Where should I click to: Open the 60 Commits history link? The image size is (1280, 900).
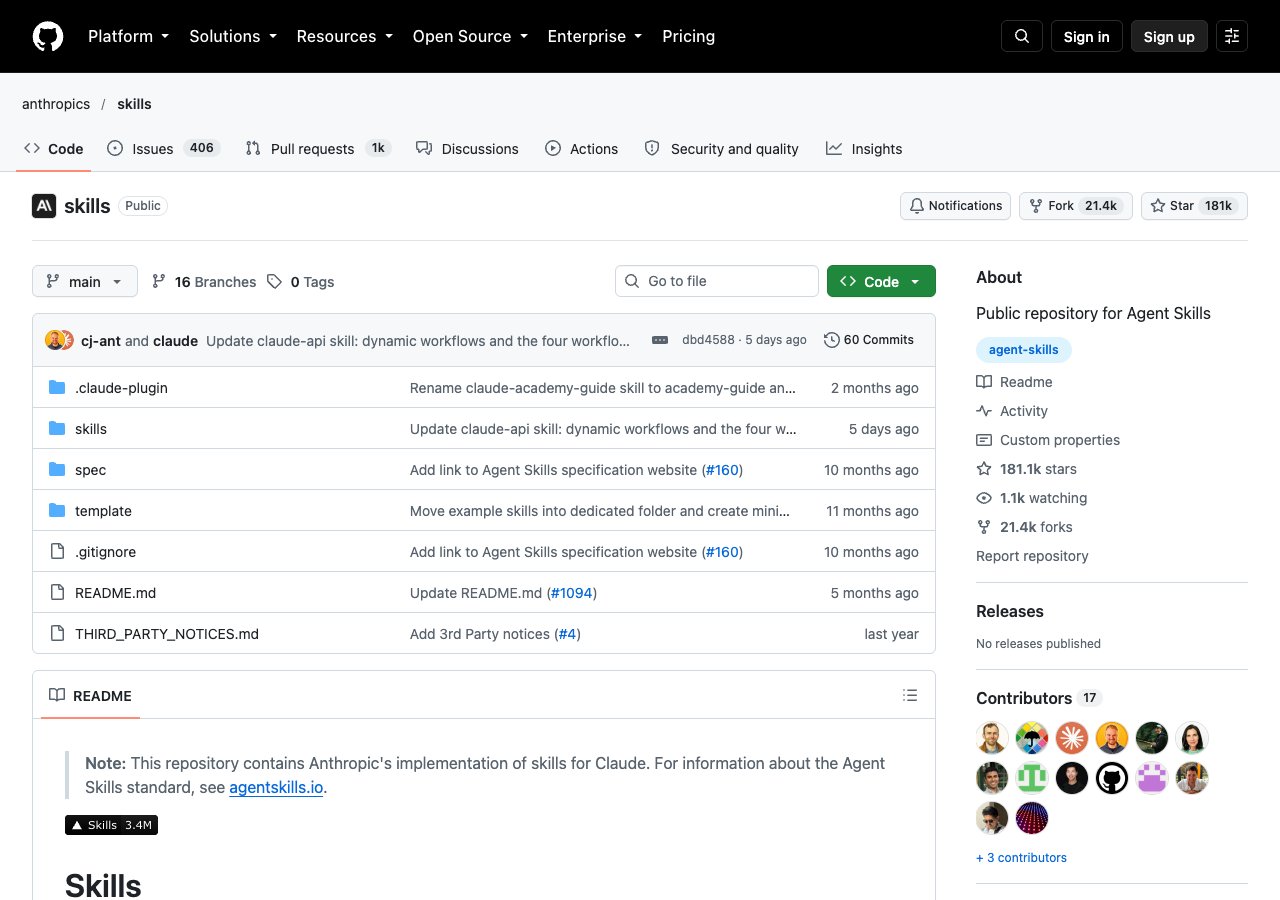[x=869, y=340]
